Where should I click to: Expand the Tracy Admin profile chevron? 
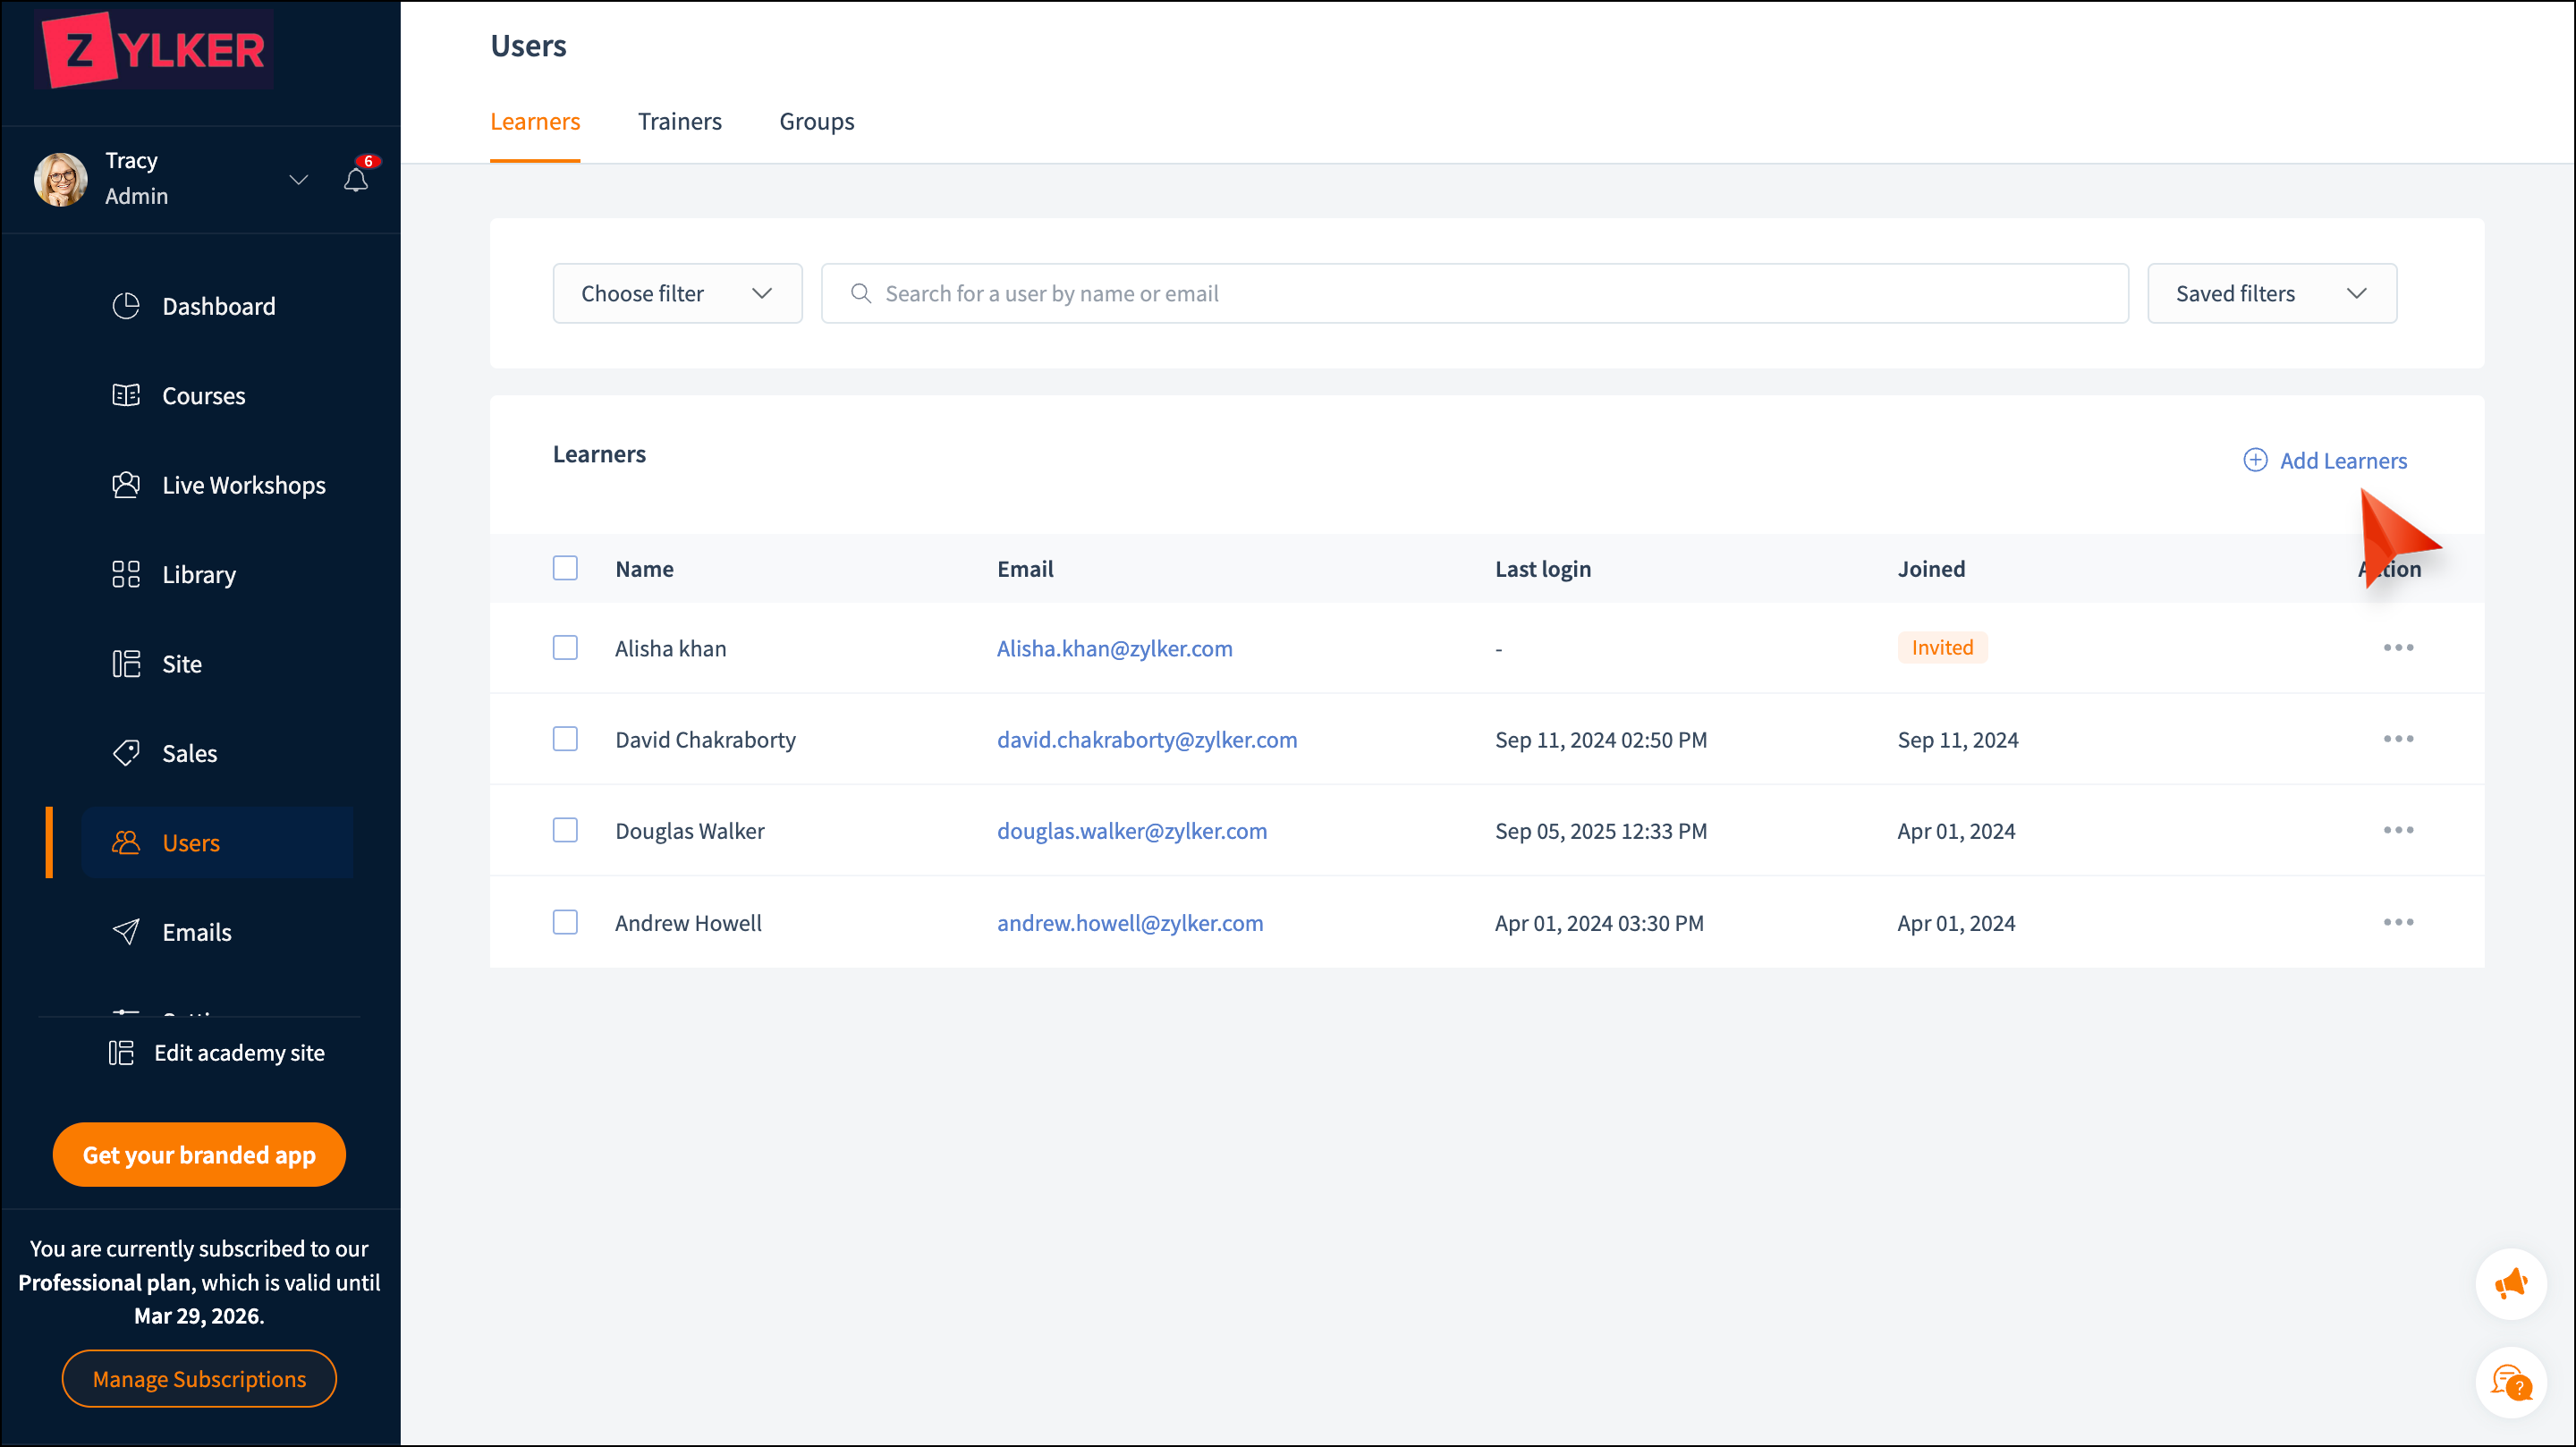(298, 180)
